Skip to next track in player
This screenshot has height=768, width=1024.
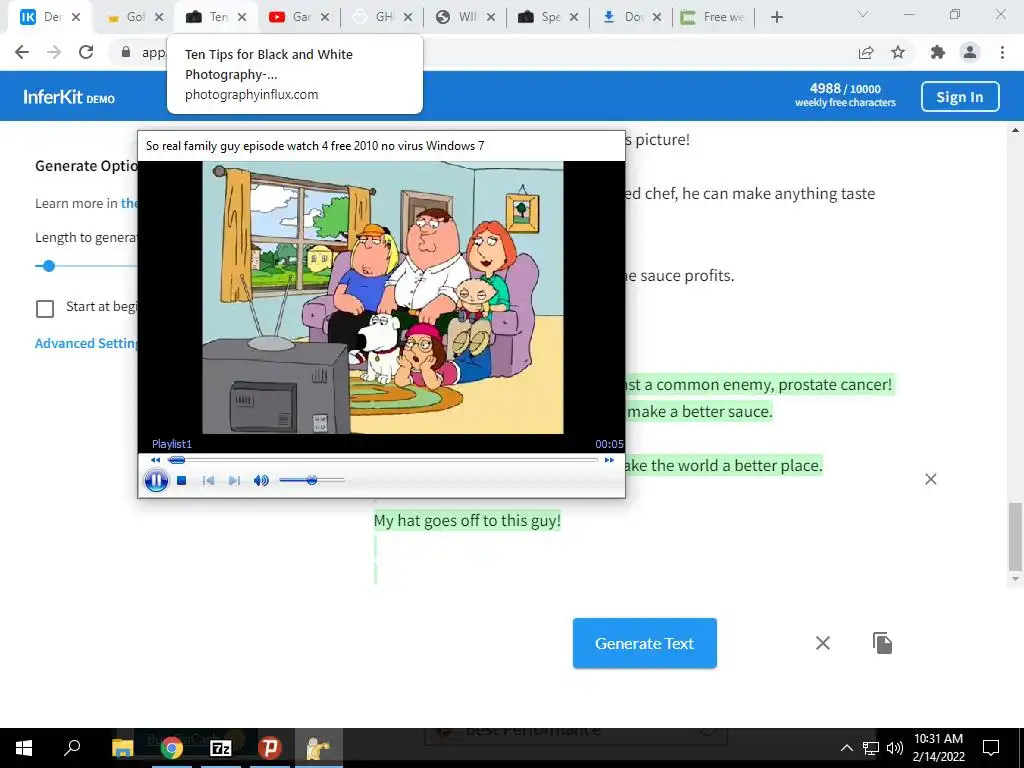[234, 481]
